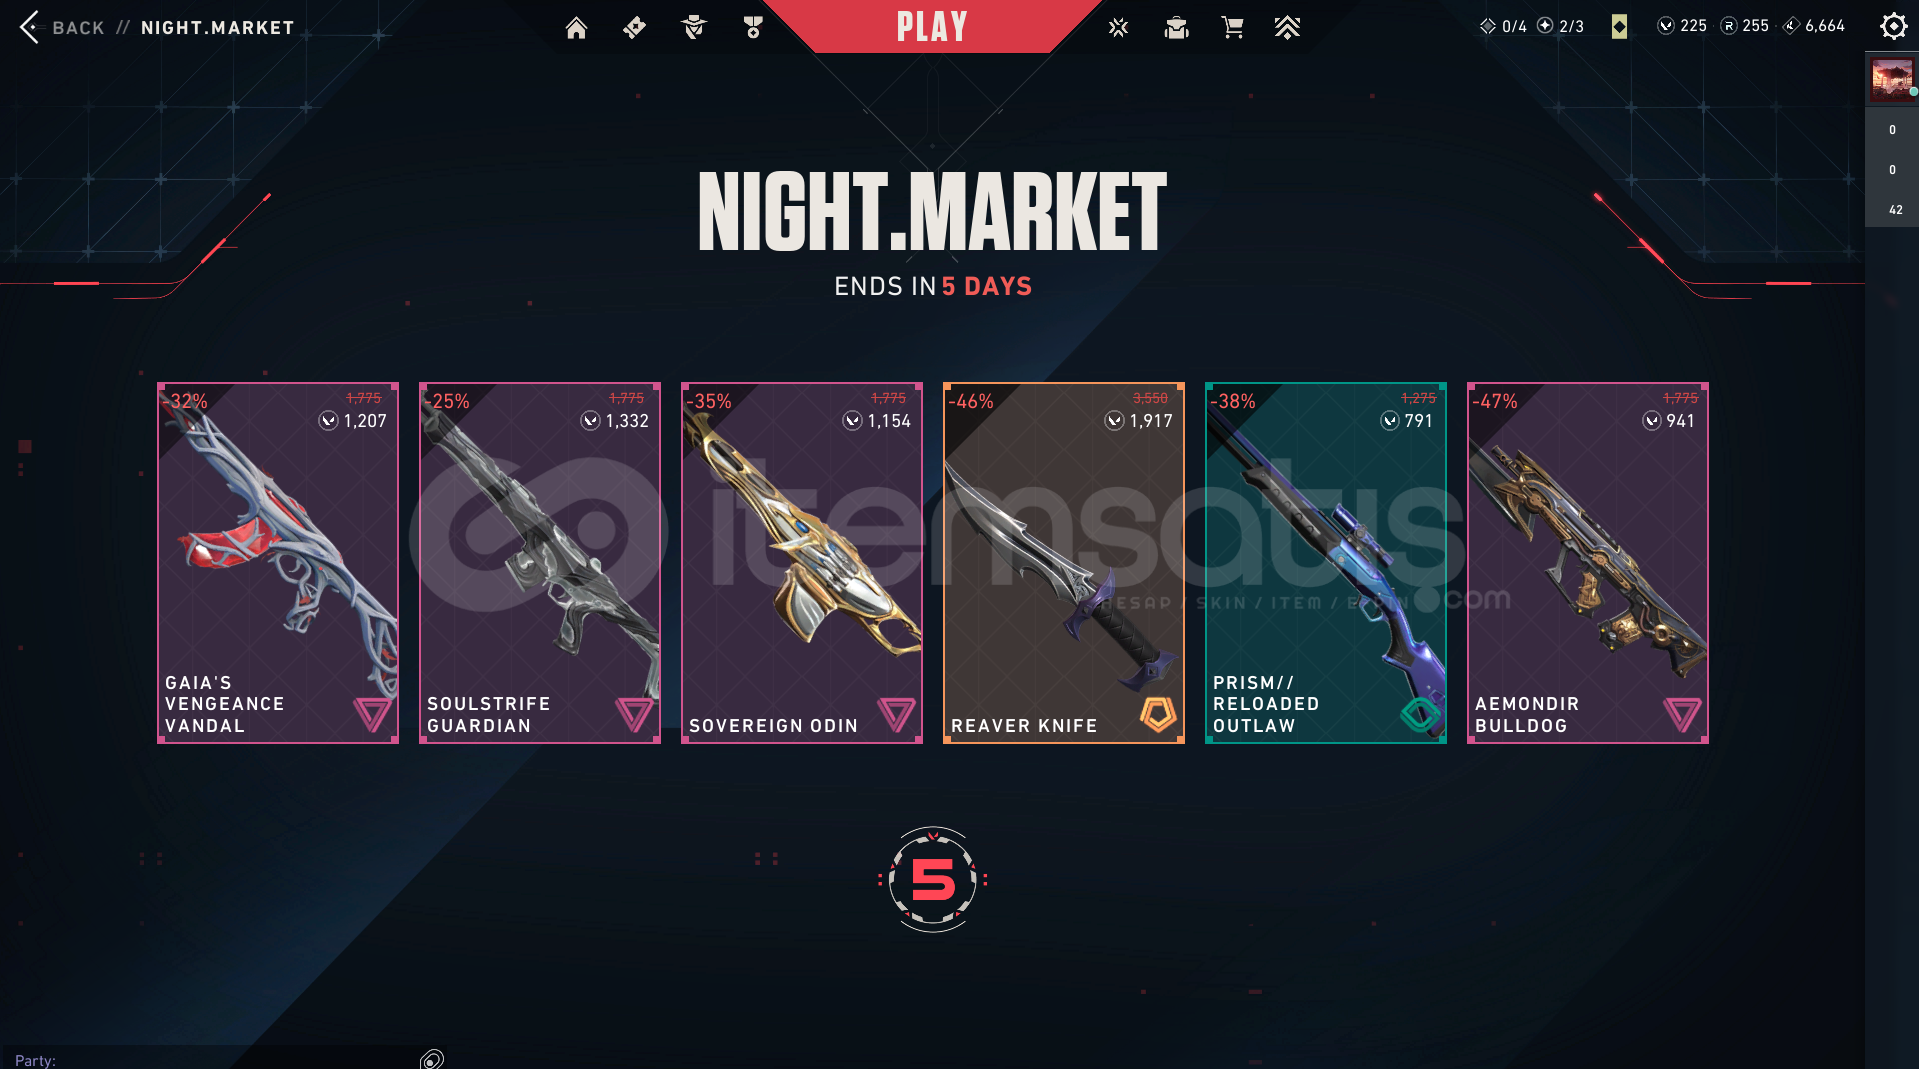Screen dimensions: 1919x1069
Task: Open the Agents icon in navigation
Action: coord(693,28)
